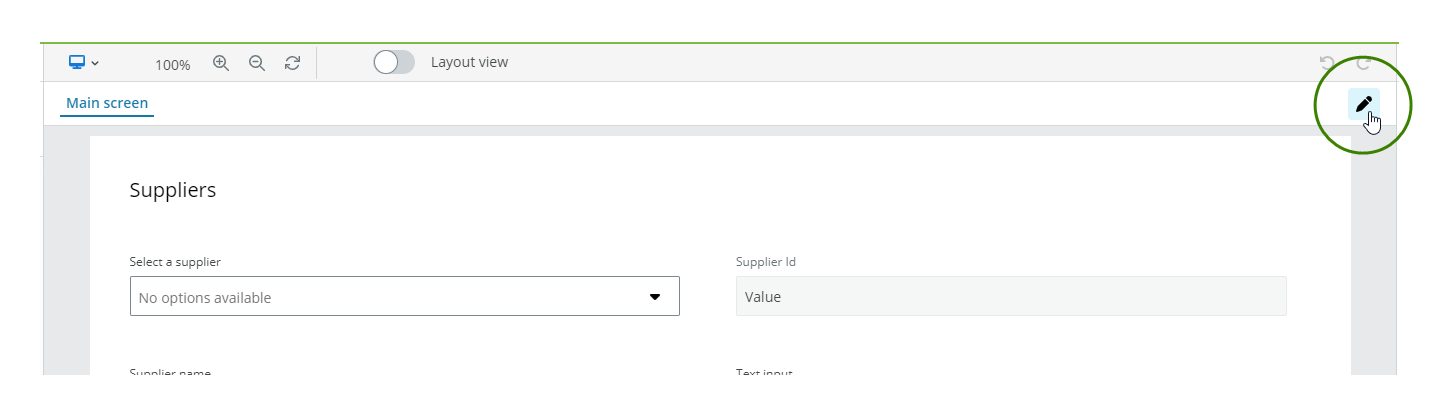Zoom in with the magnifier plus icon
Screen dimensions: 1439x415
pos(221,63)
